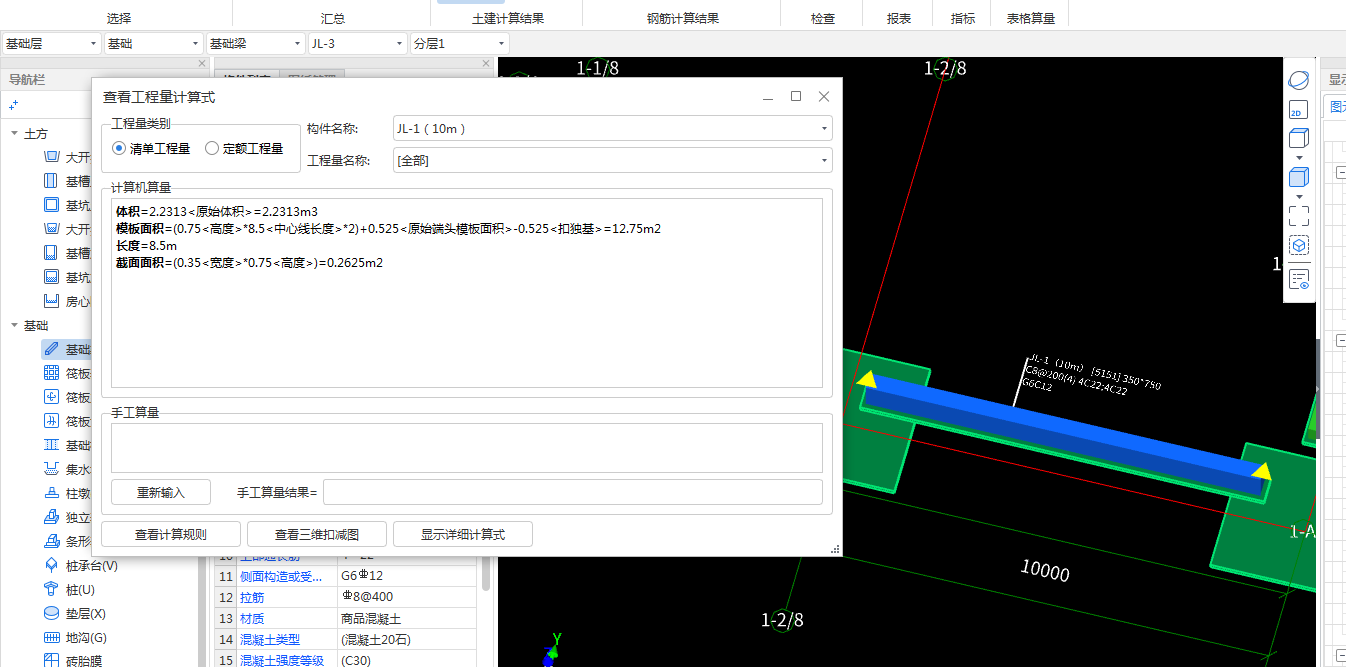Open the 基础层 floor dropdown
The height and width of the screenshot is (667, 1346).
click(x=51, y=44)
